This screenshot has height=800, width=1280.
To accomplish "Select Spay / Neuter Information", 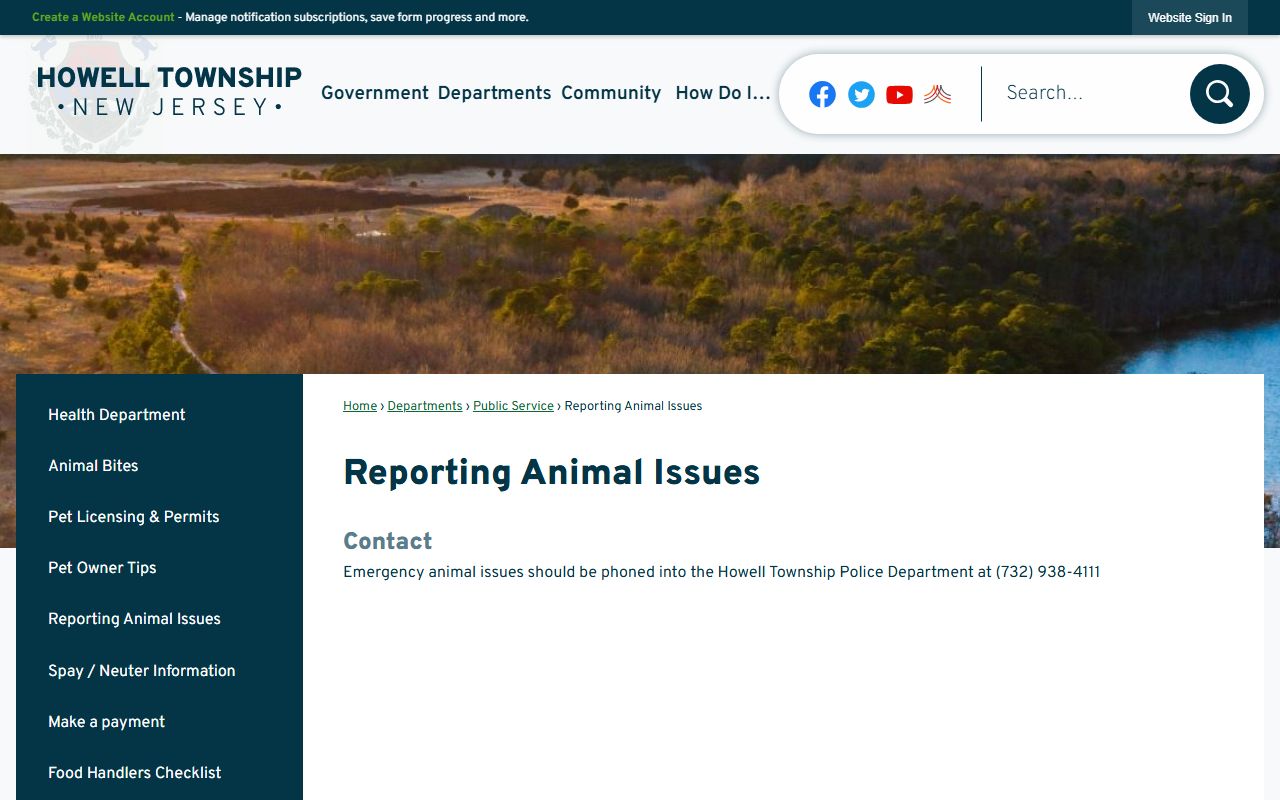I will point(142,671).
